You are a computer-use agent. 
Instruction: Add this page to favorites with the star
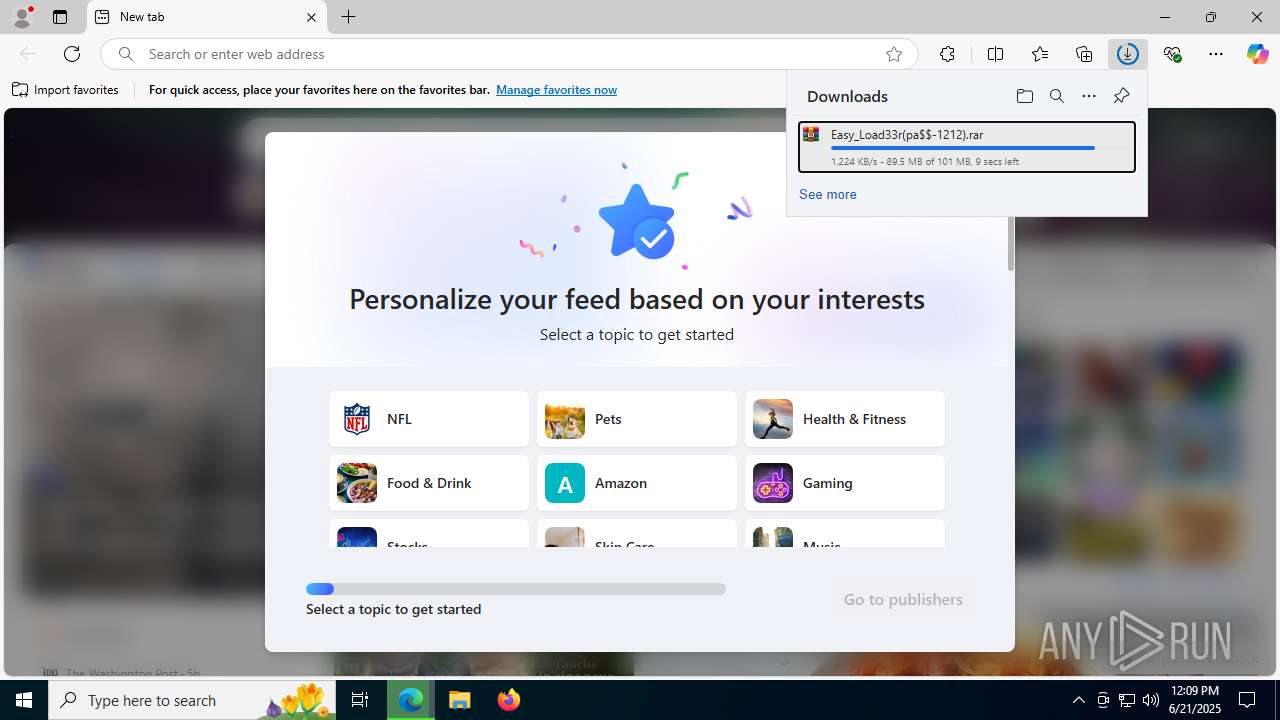894,54
